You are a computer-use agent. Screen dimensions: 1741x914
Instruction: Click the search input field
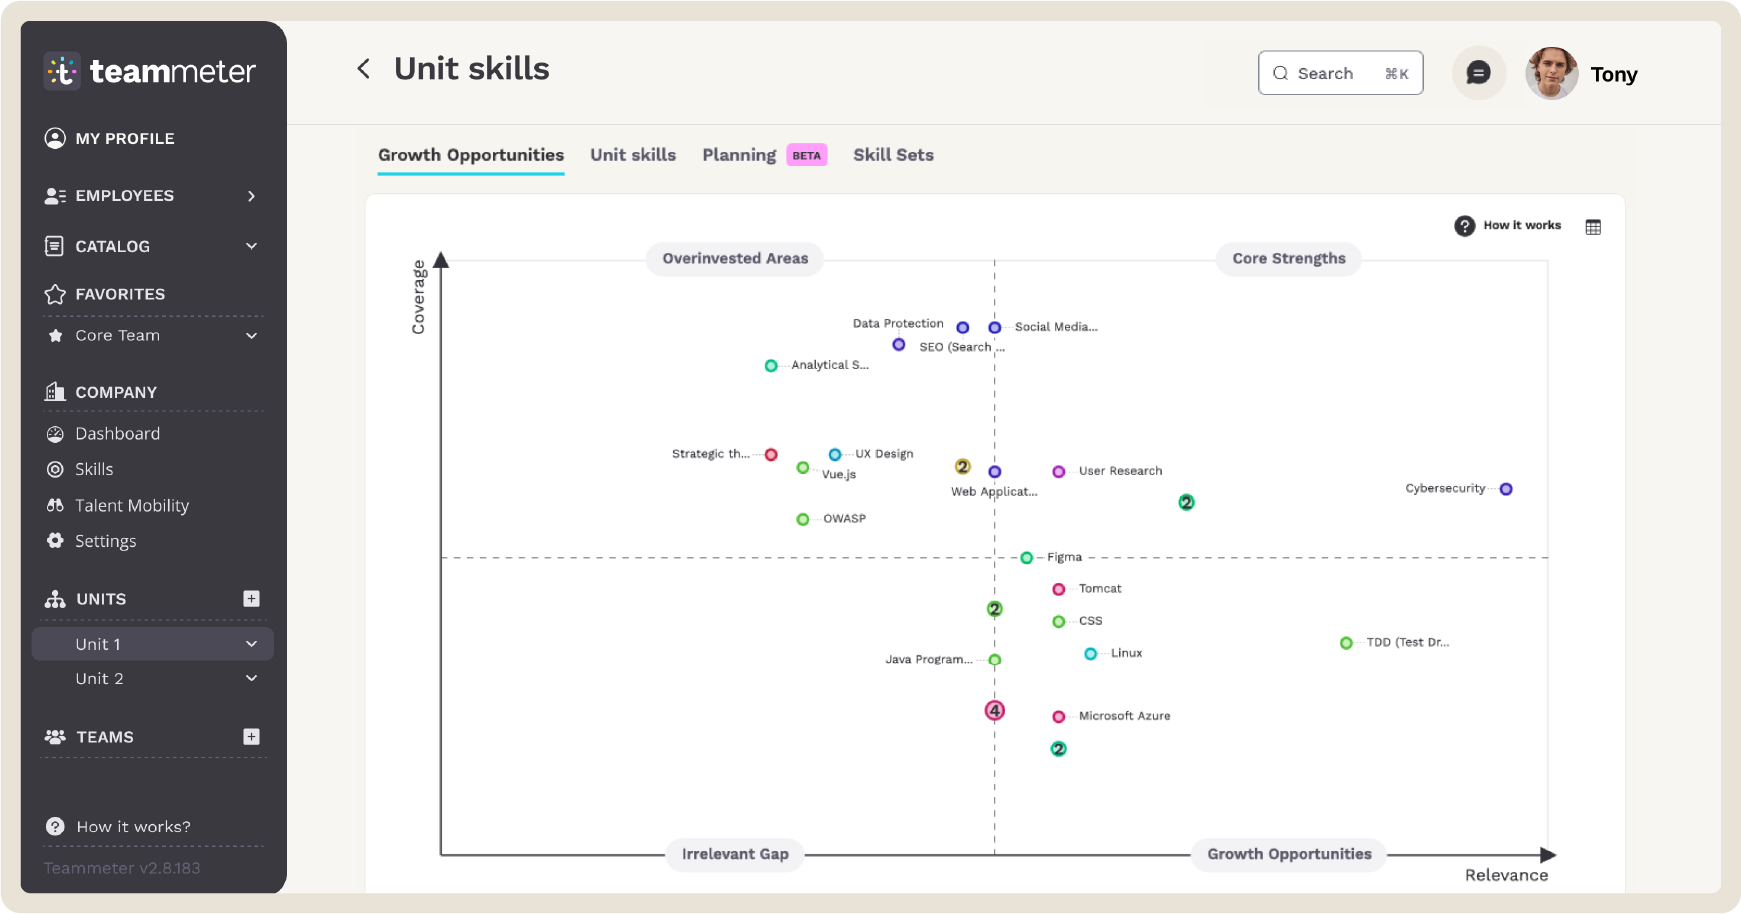coord(1338,73)
